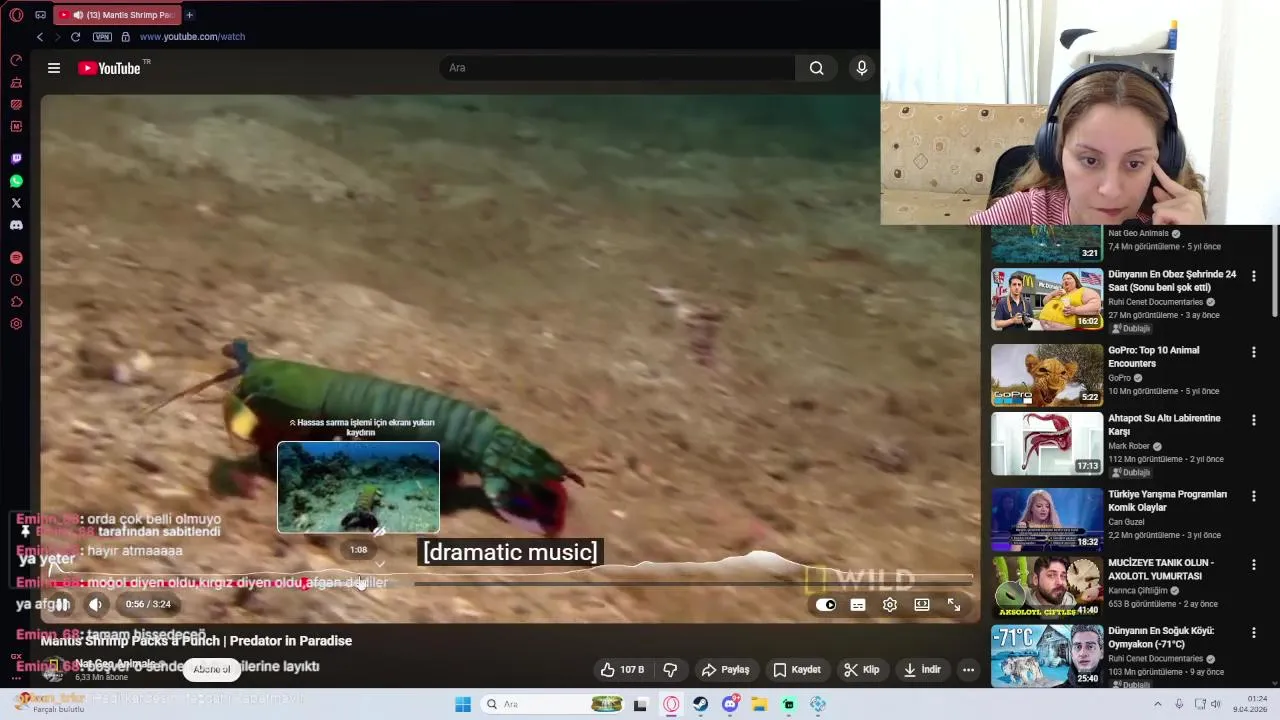Toggle theater mode in the player
The width and height of the screenshot is (1280, 720).
pyautogui.click(x=922, y=605)
